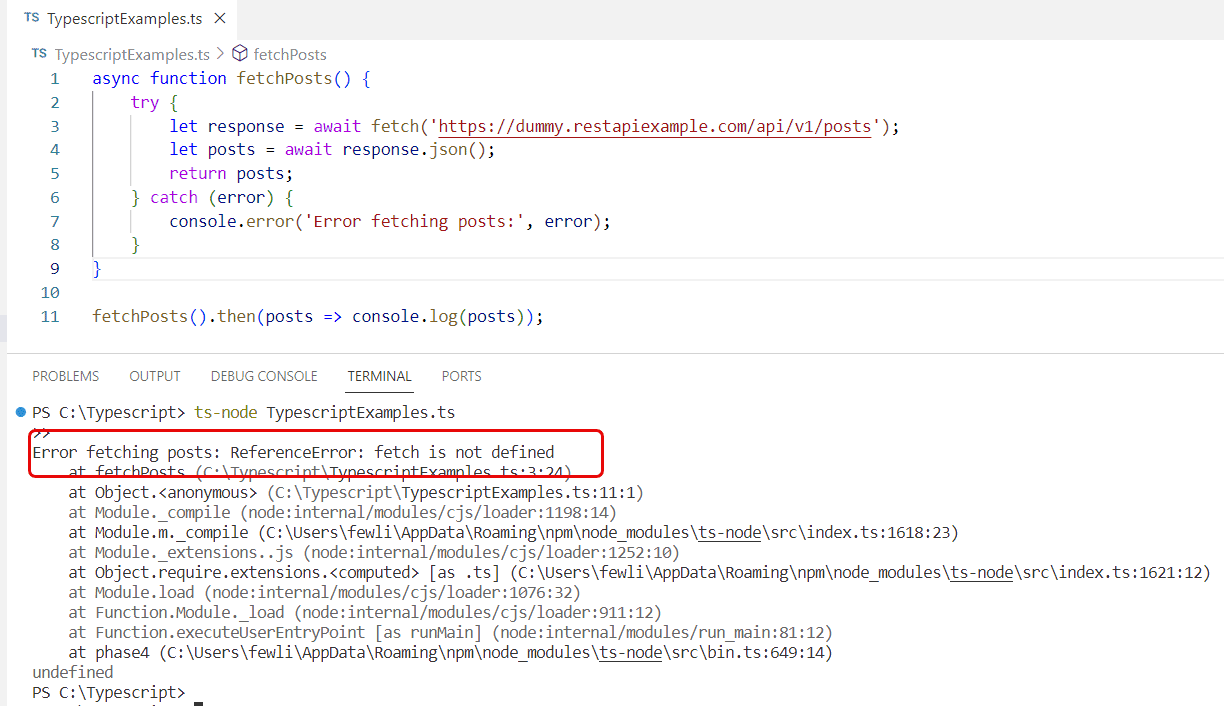Viewport: 1224px width, 706px height.
Task: Click the 'Function.executeUserEntryPoint' stack line
Action: tap(451, 632)
